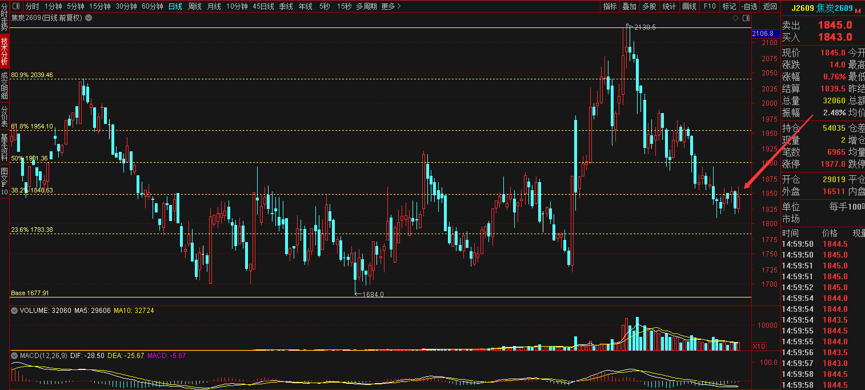Click the X10 volume scale tag
The image size is (865, 390).
pos(759,346)
